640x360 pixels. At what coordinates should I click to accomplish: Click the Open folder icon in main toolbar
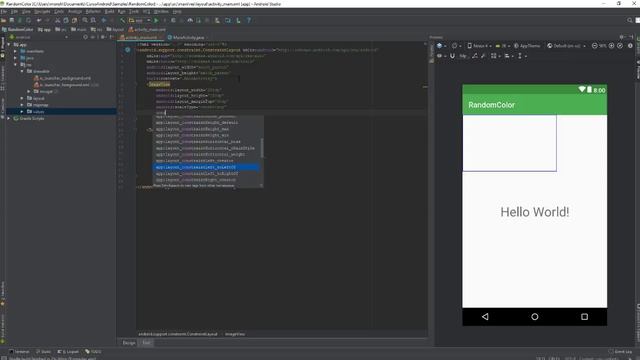pos(4,20)
